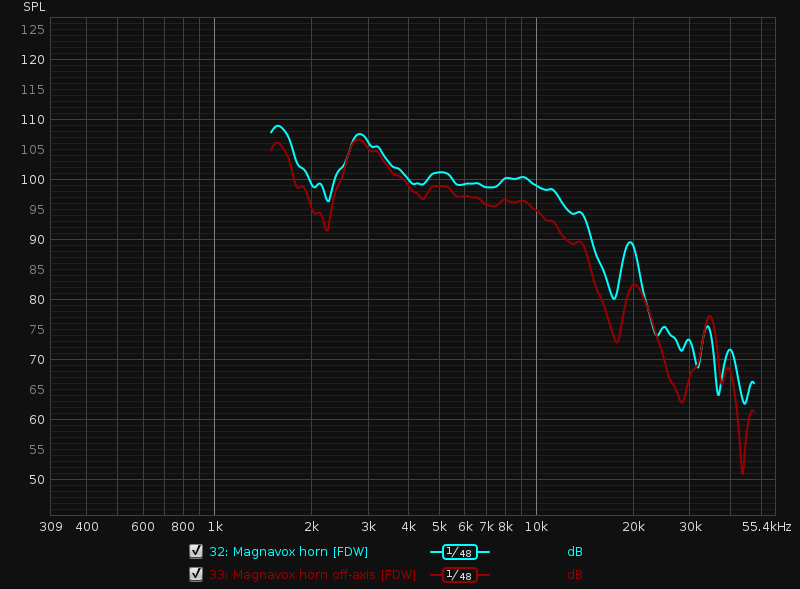
Task: Click the 5k frequency axis label
Action: coord(439,527)
